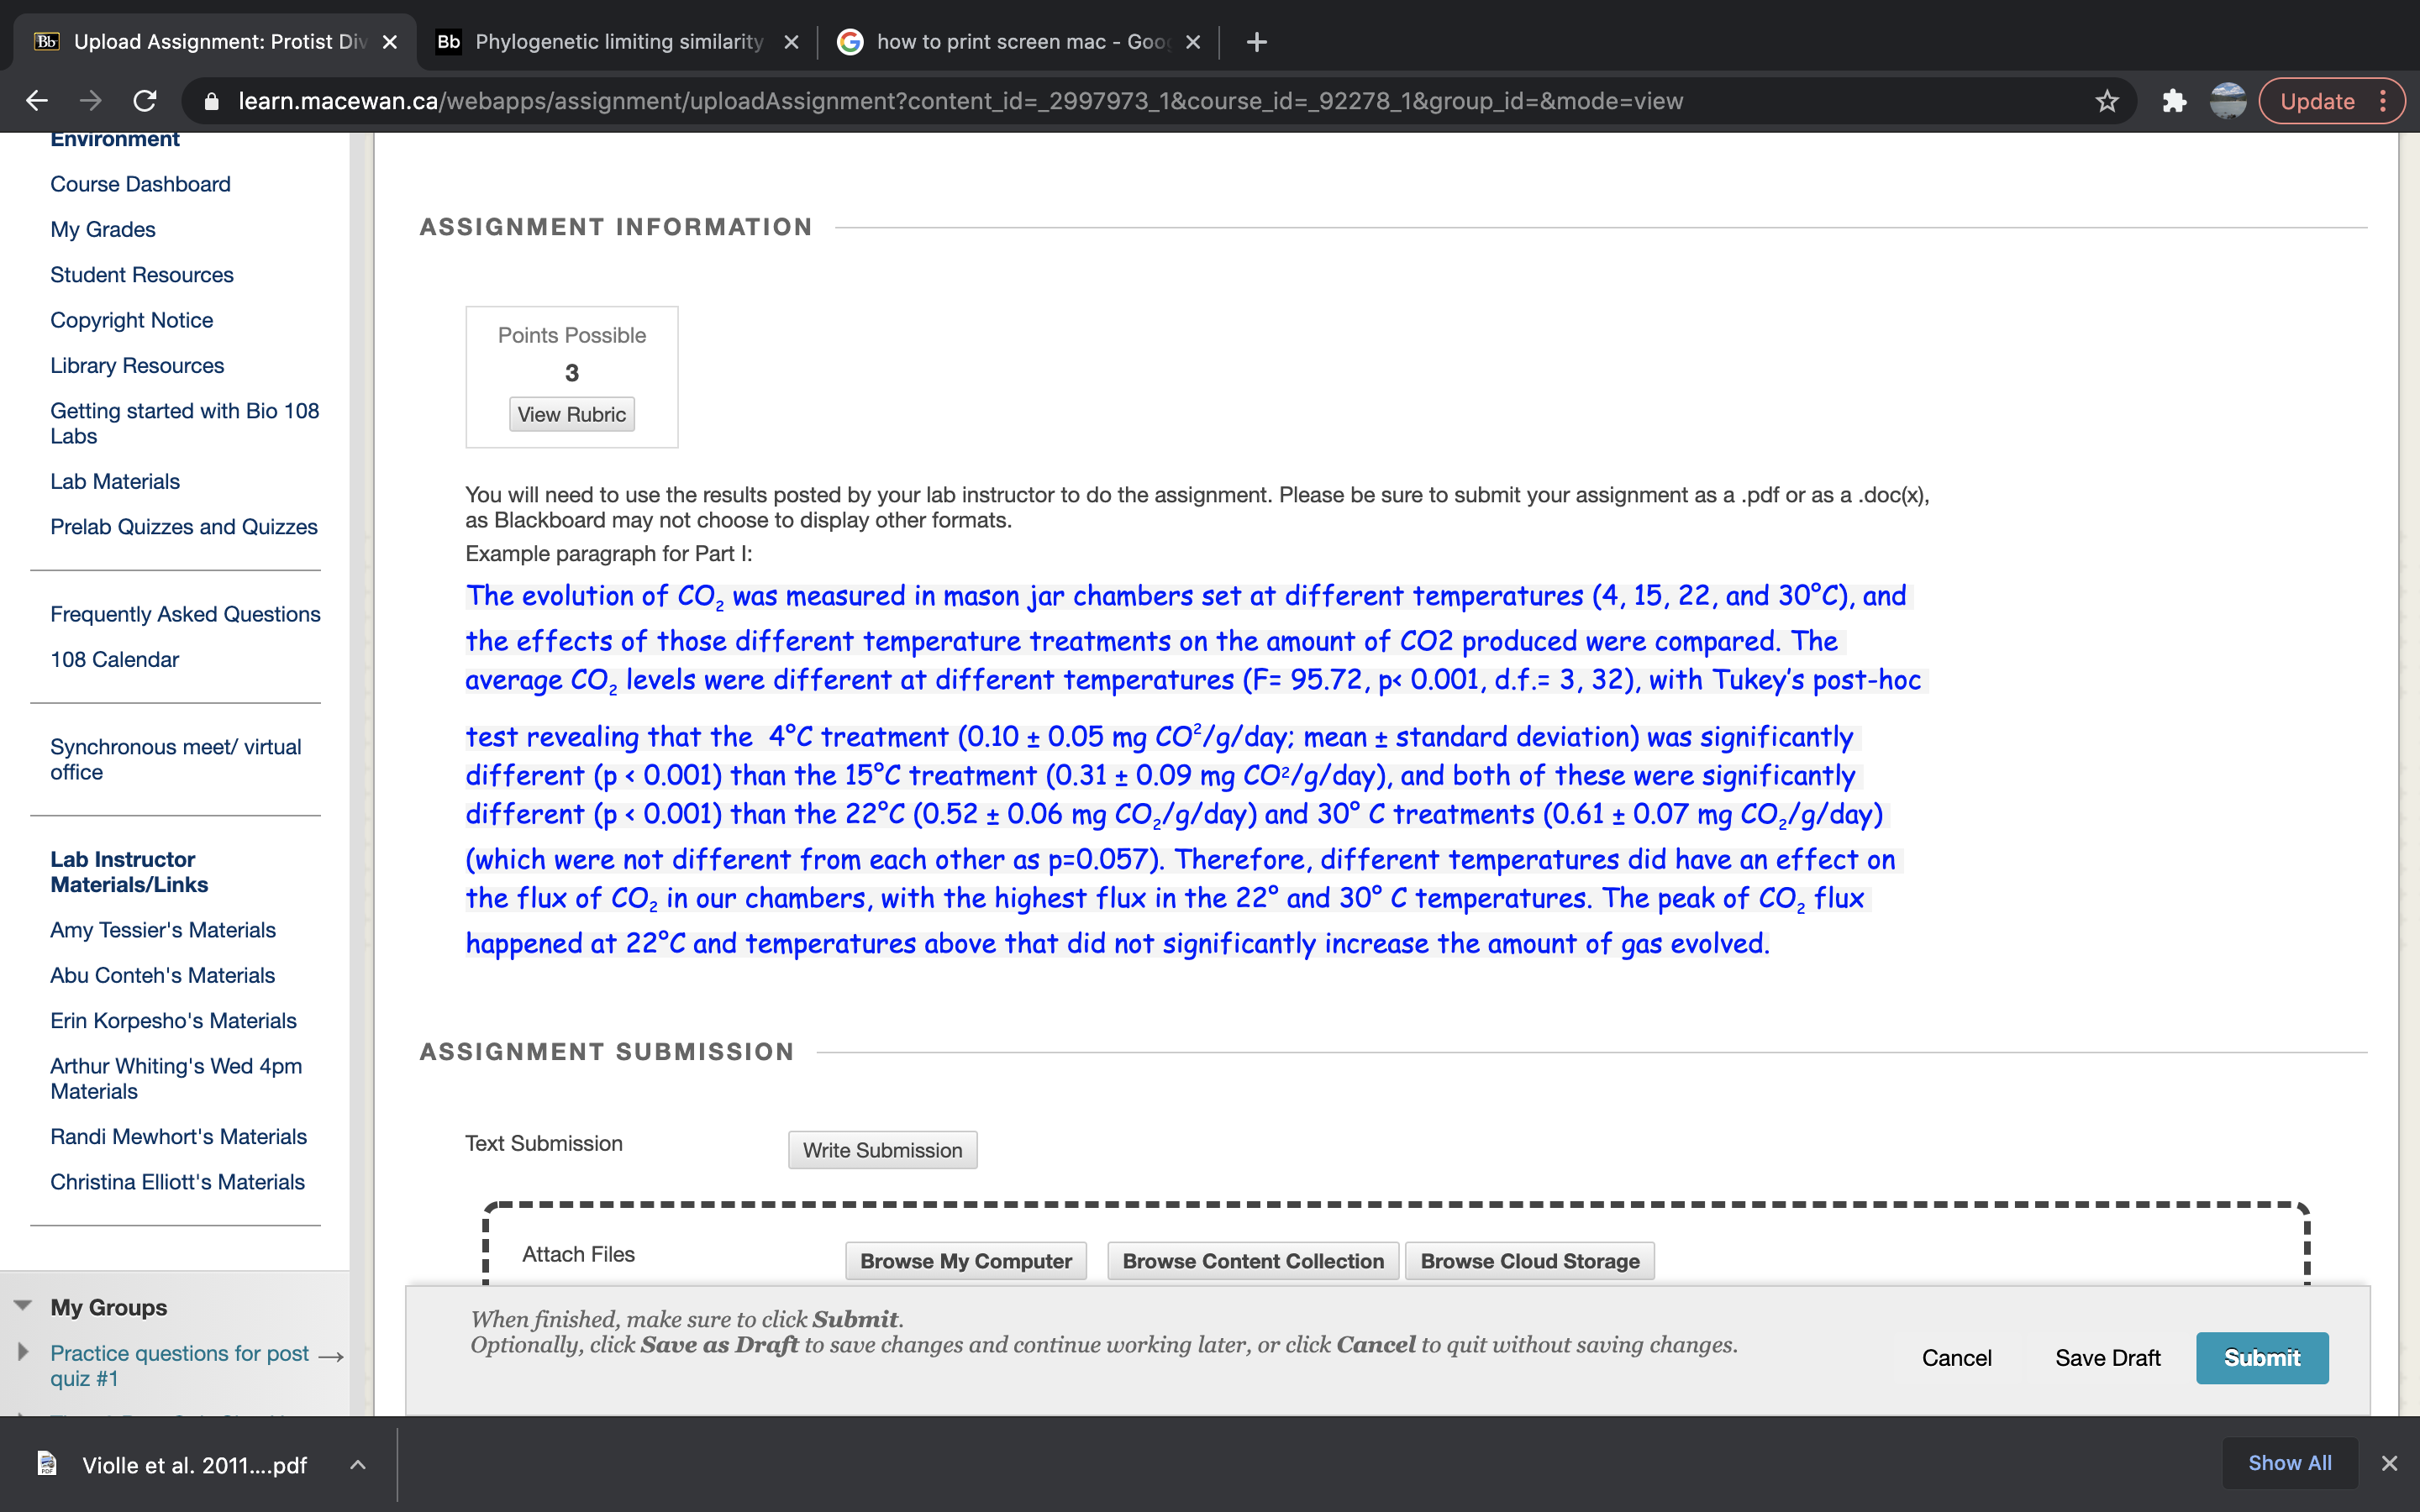Click the Violle et al. PDF file icon
The height and width of the screenshot is (1512, 2420).
tap(47, 1464)
